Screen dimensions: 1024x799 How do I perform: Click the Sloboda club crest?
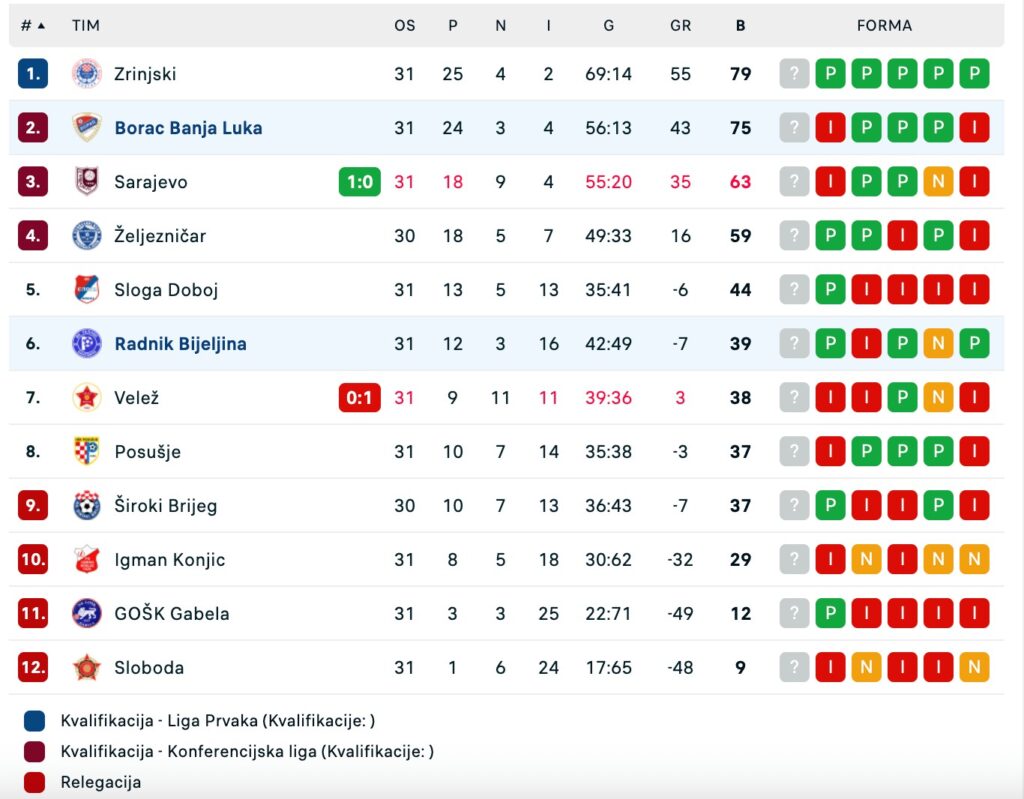(86, 667)
